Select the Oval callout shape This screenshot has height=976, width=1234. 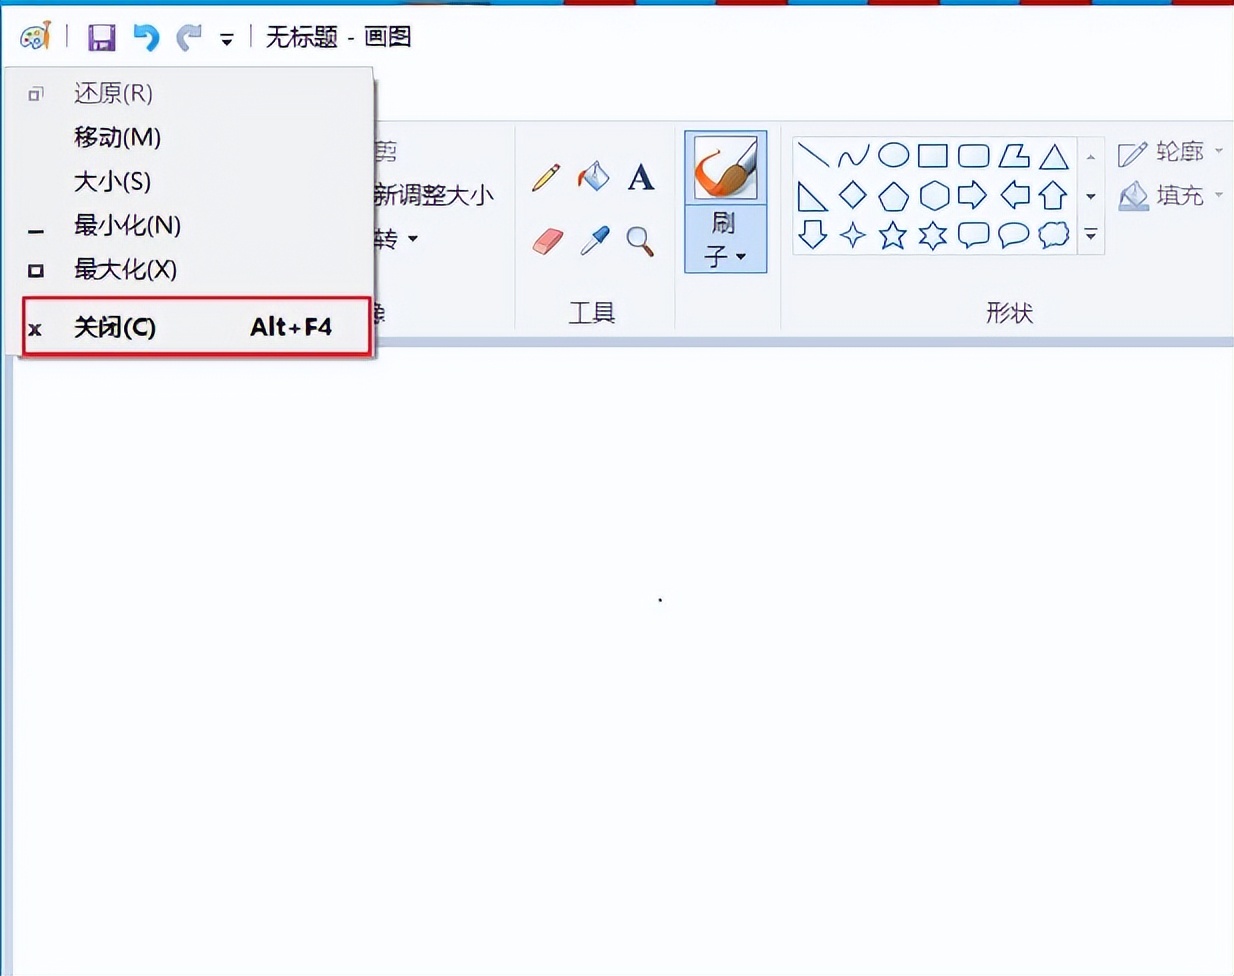click(x=1014, y=235)
